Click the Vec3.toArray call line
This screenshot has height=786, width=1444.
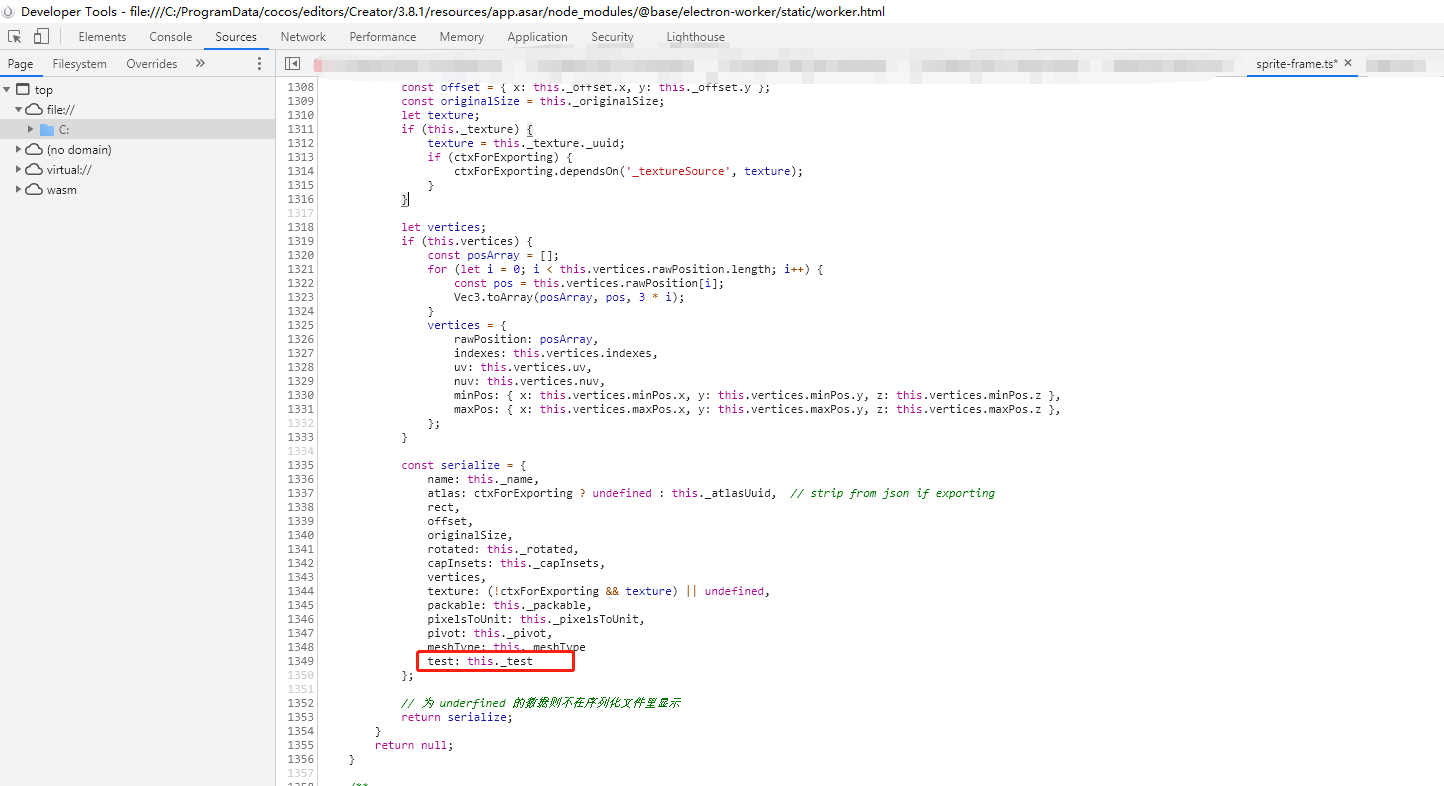tap(569, 297)
